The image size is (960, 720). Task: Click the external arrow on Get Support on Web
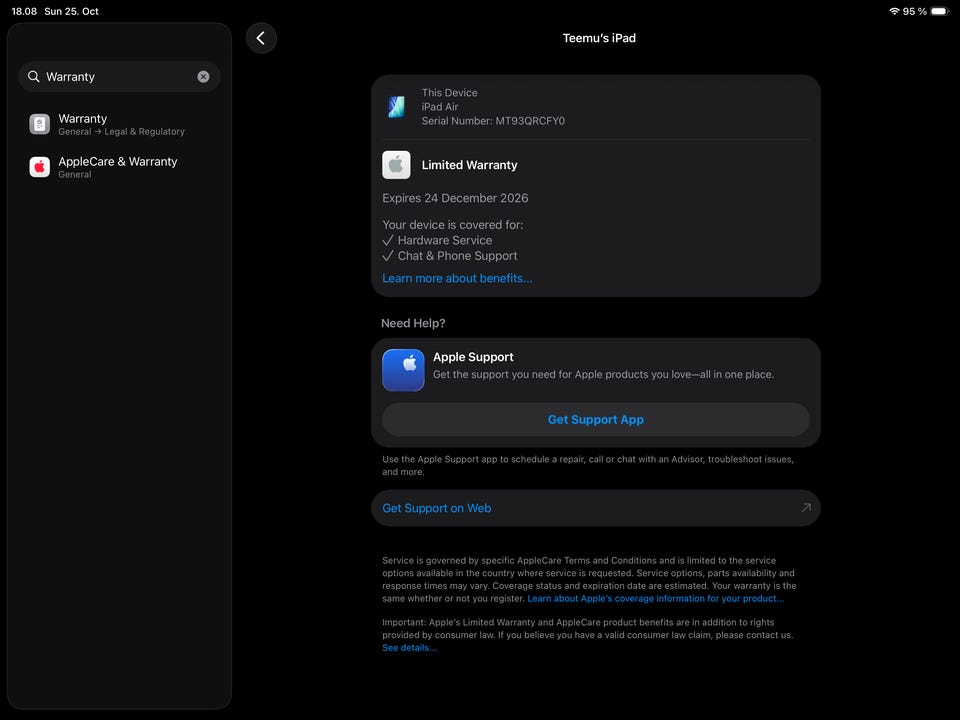click(806, 508)
